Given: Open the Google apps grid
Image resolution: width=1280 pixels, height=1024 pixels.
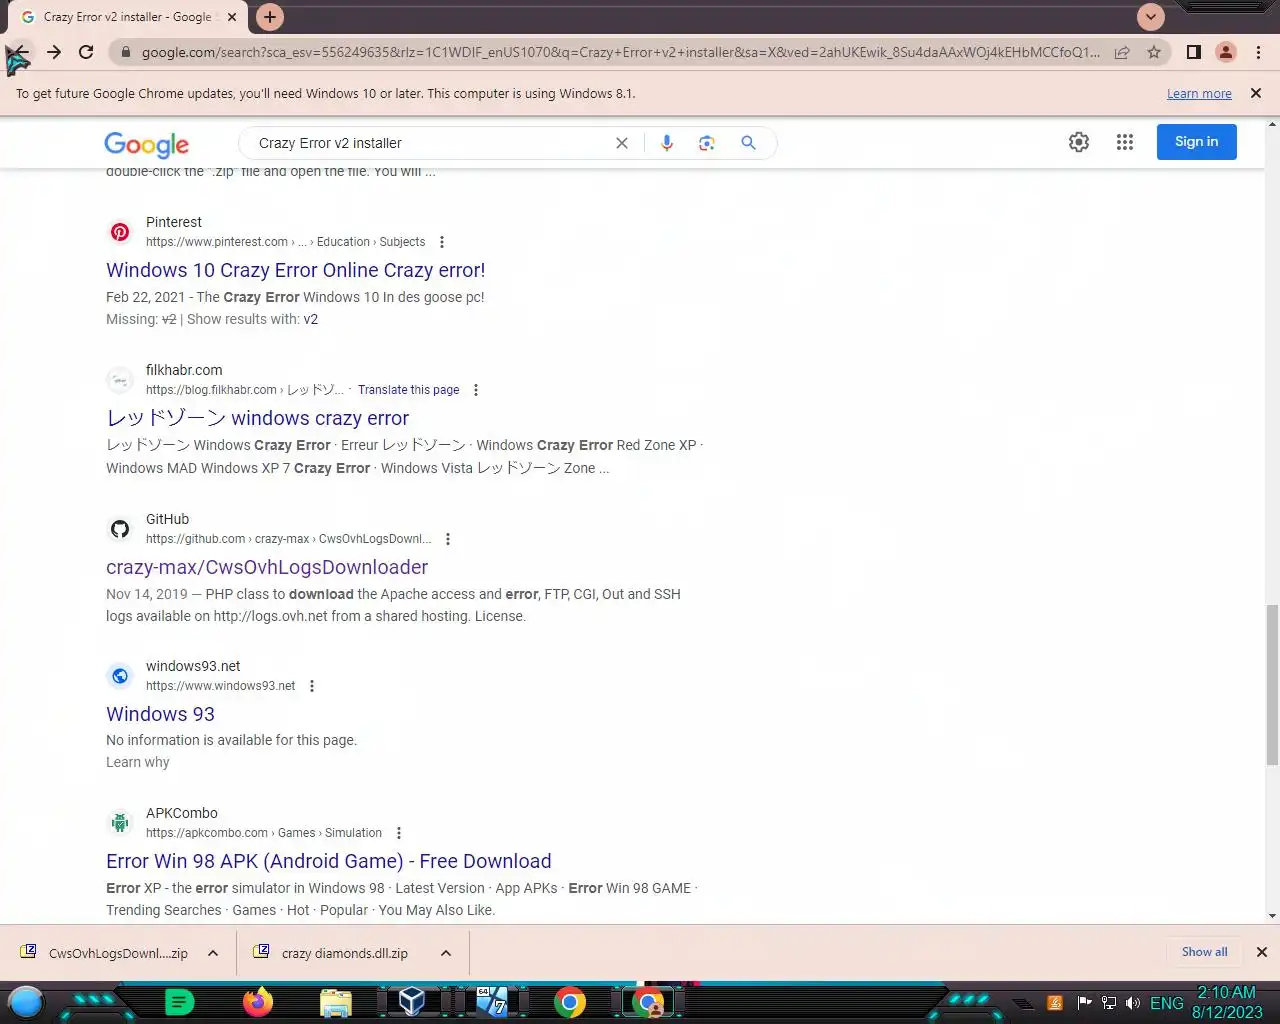Looking at the screenshot, I should point(1125,142).
